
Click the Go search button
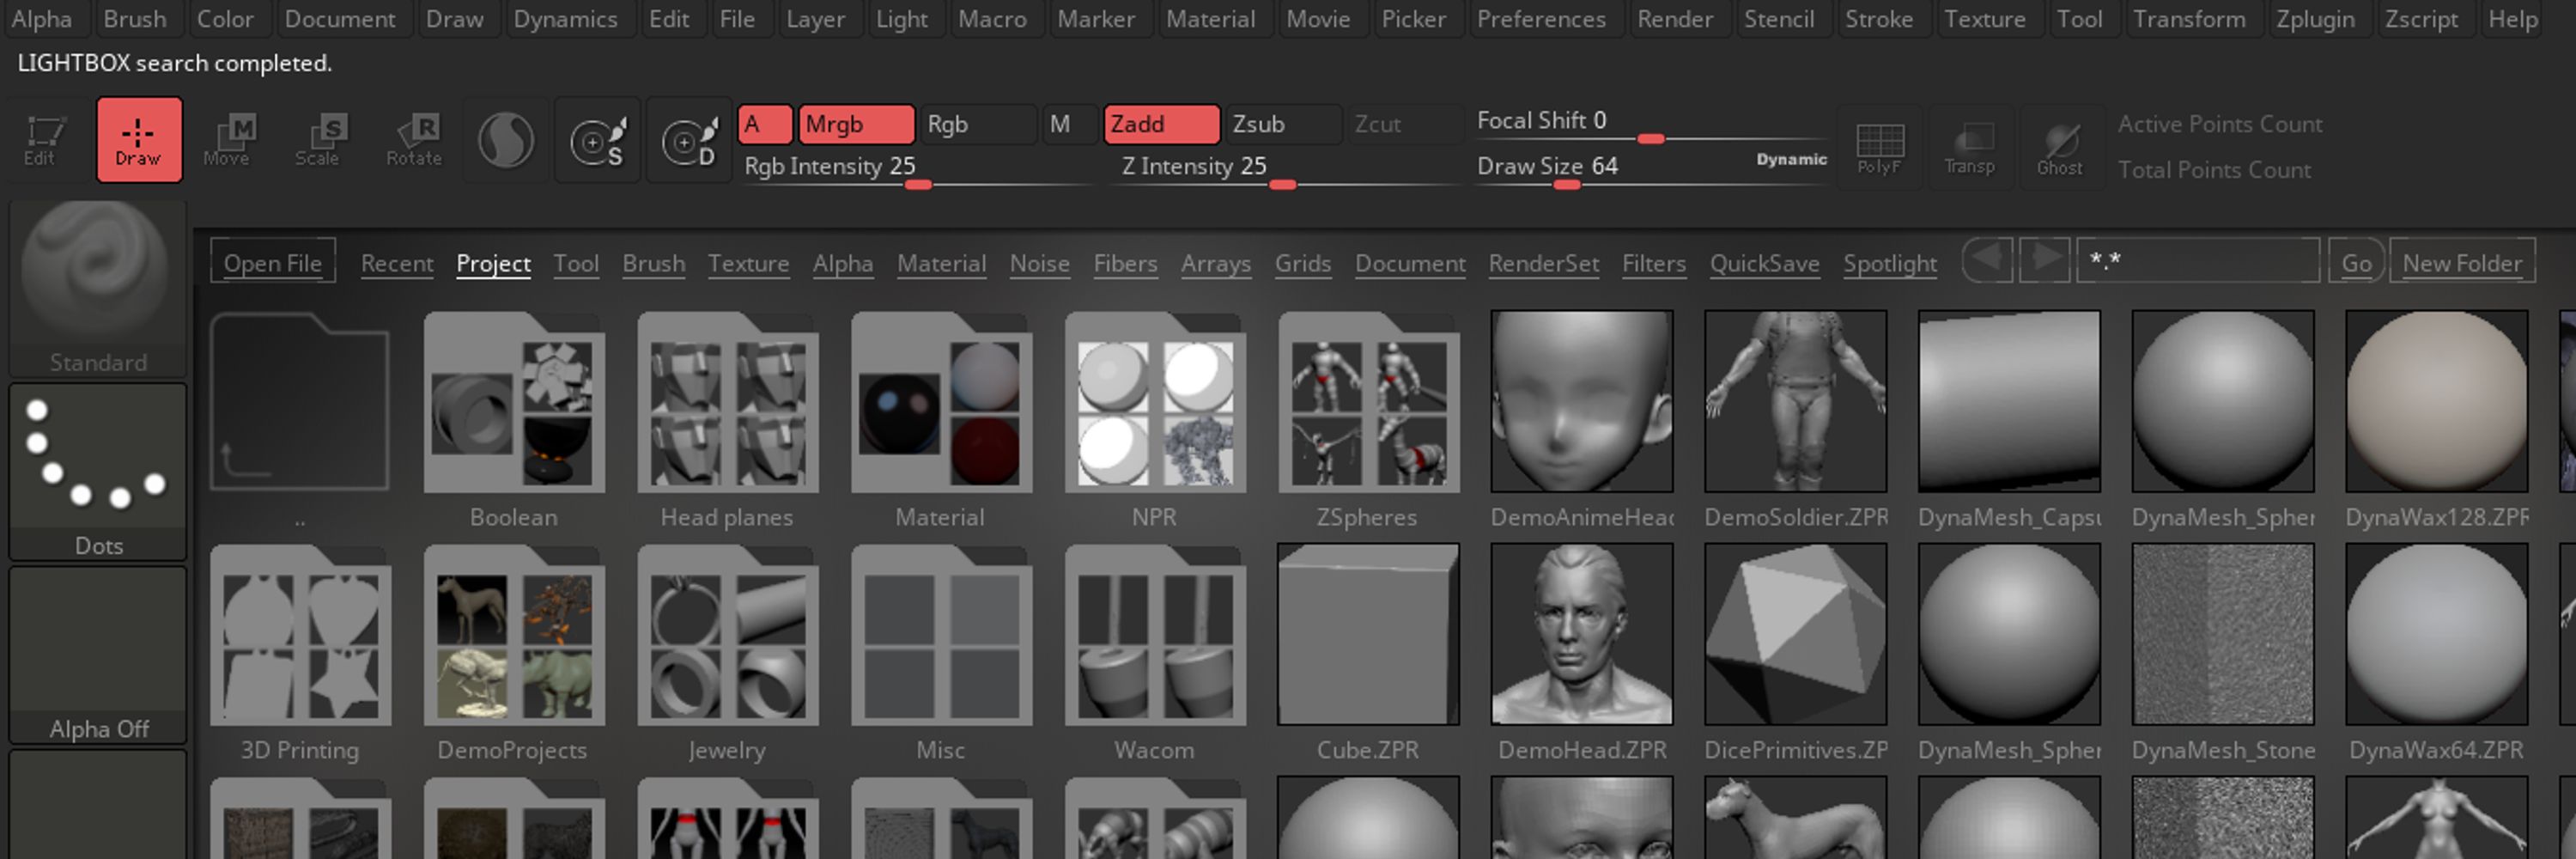pos(2356,261)
